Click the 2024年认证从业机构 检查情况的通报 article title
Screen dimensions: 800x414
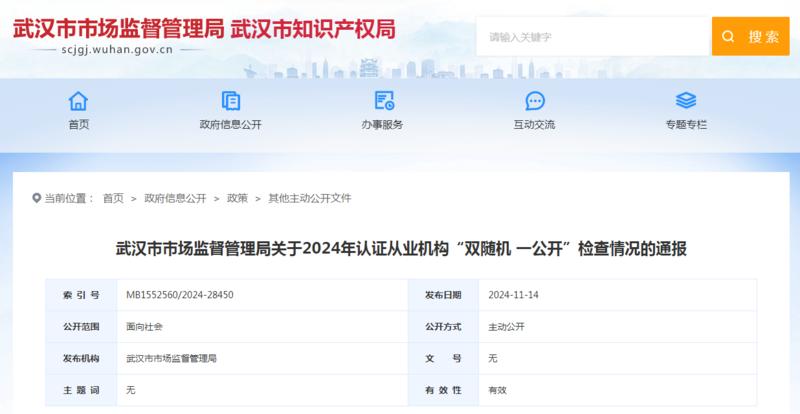[401, 249]
